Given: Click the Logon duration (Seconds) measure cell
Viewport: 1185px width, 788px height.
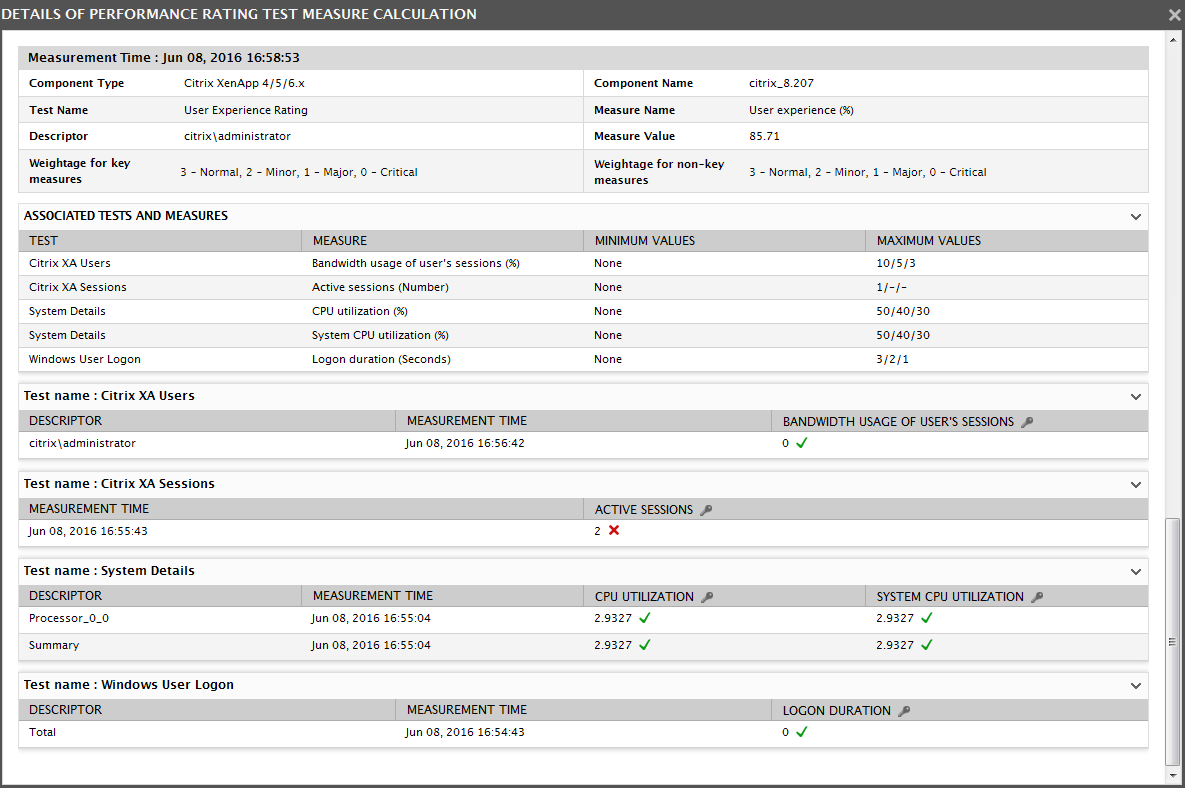Looking at the screenshot, I should [x=381, y=360].
